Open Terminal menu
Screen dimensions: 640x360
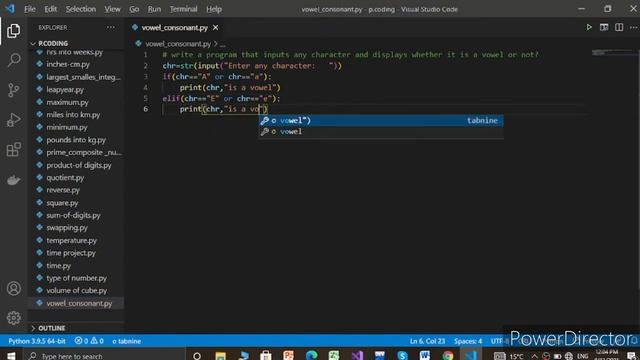(183, 9)
